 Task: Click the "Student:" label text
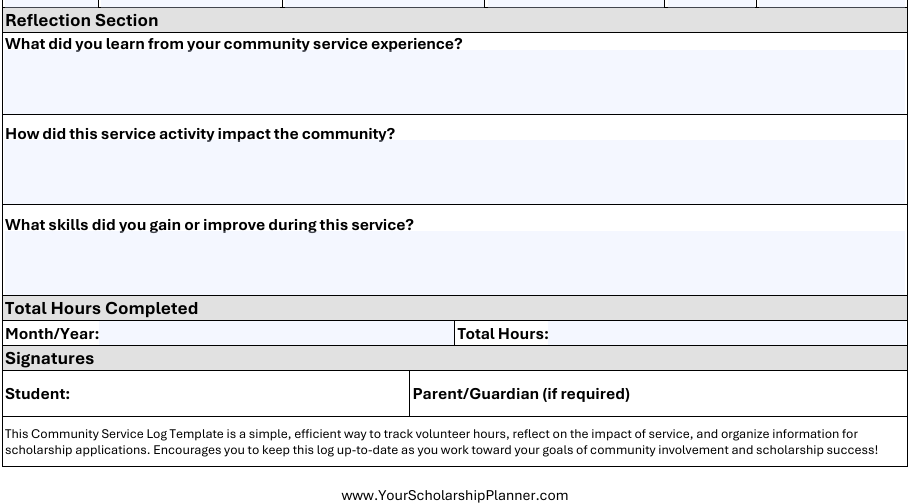point(38,394)
